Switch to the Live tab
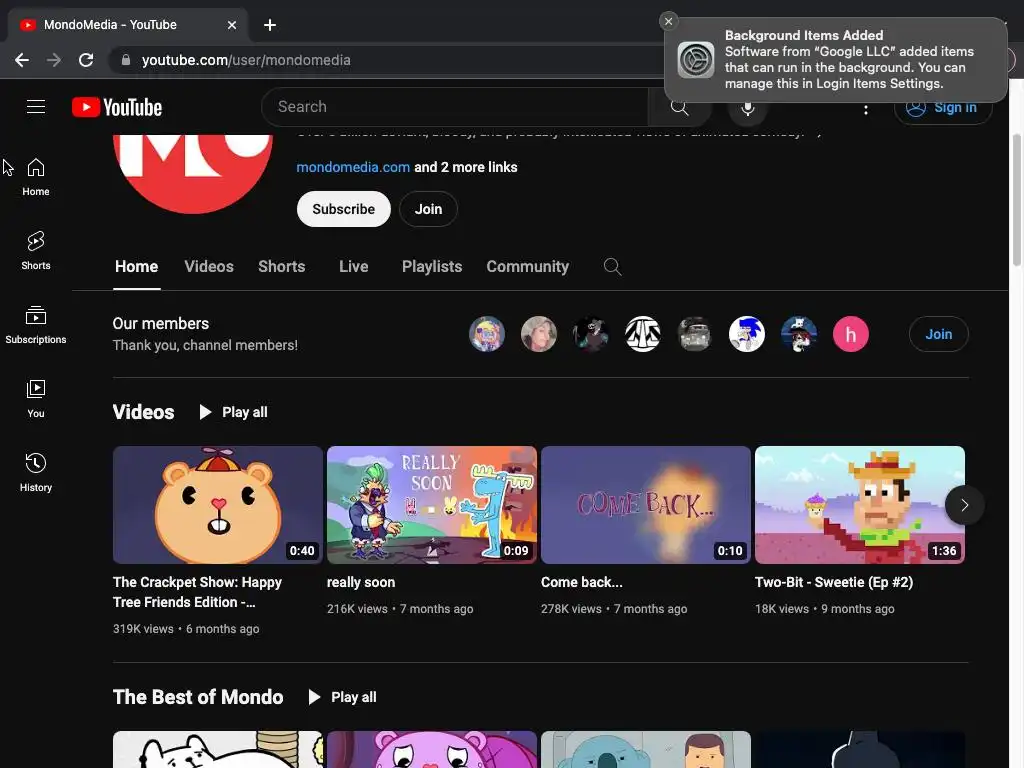Screen dimensions: 1024x768 coord(353,266)
